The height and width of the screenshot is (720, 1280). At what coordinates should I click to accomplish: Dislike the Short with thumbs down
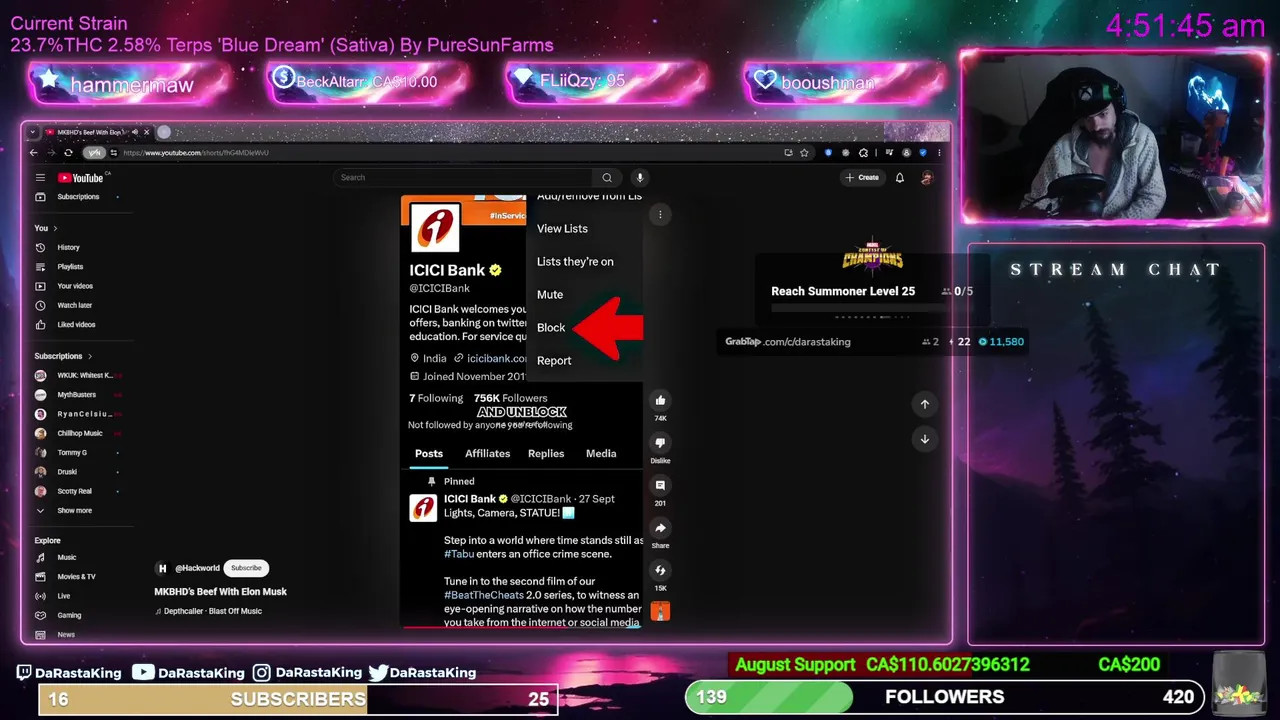click(x=660, y=443)
